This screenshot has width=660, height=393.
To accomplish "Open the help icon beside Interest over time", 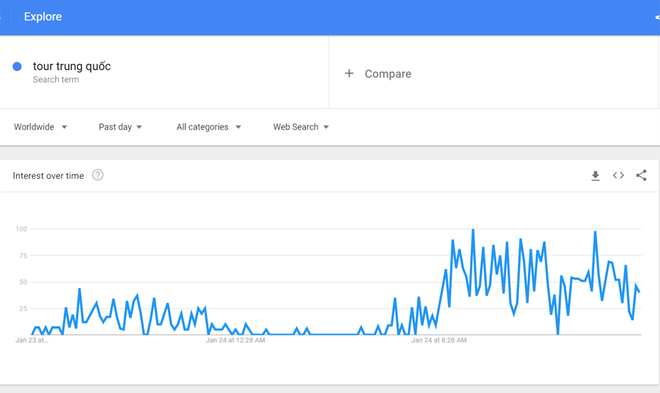I will click(x=98, y=175).
